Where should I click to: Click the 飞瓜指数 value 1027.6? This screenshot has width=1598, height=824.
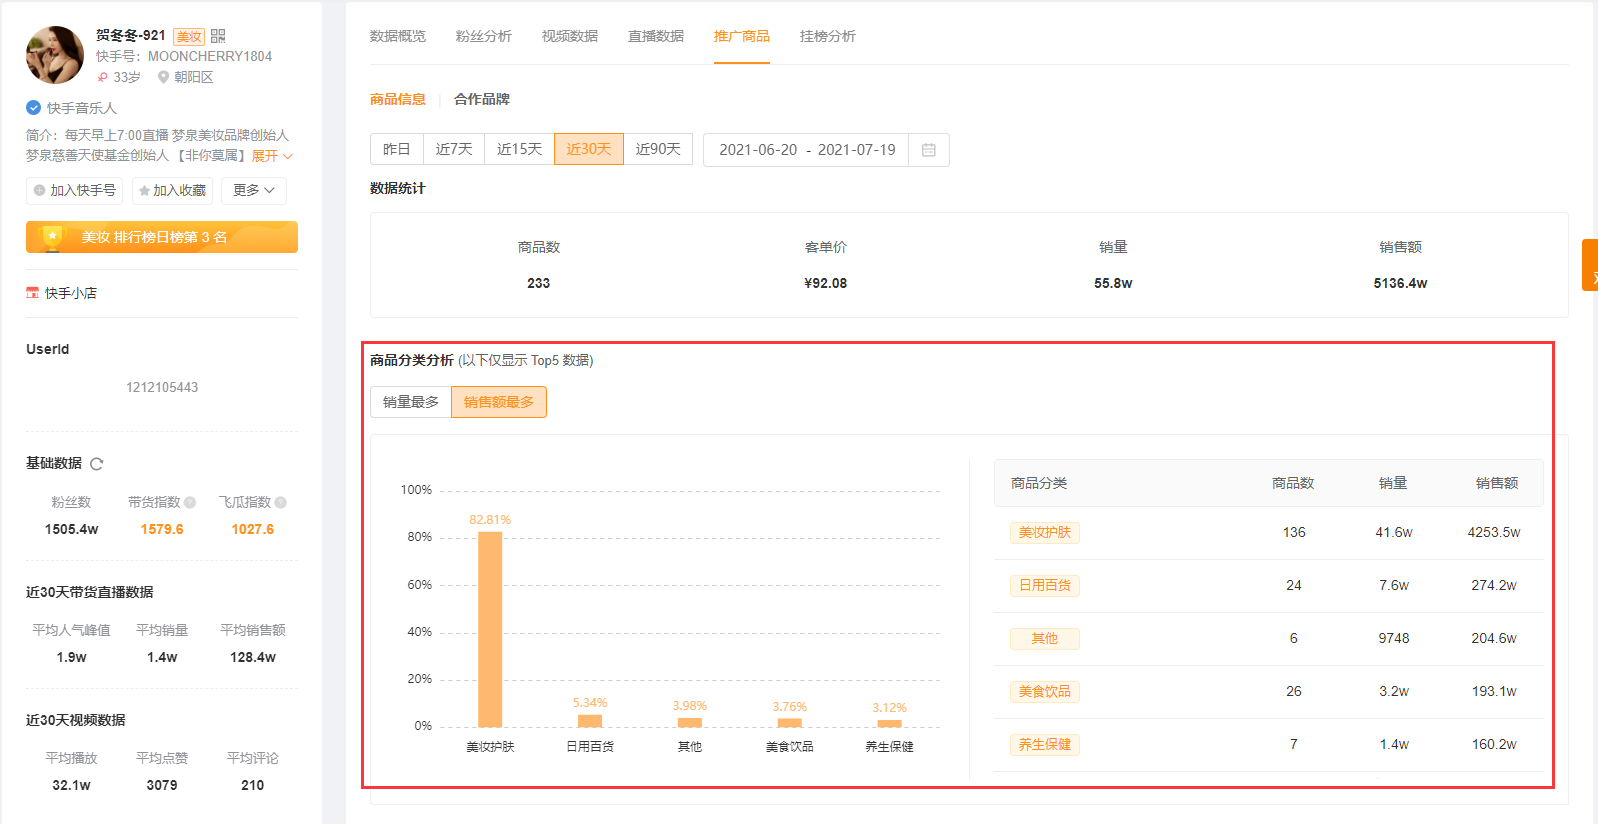tap(253, 529)
